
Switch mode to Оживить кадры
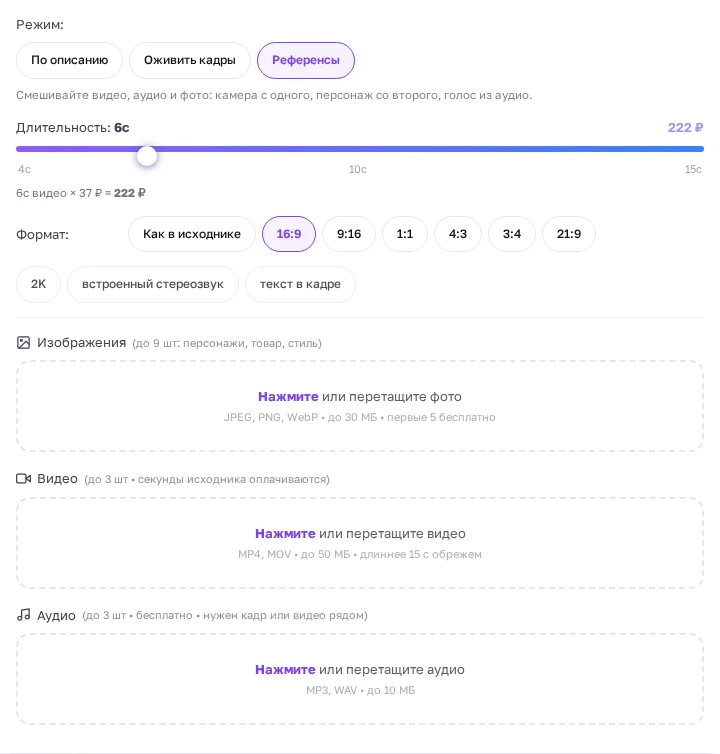point(189,60)
